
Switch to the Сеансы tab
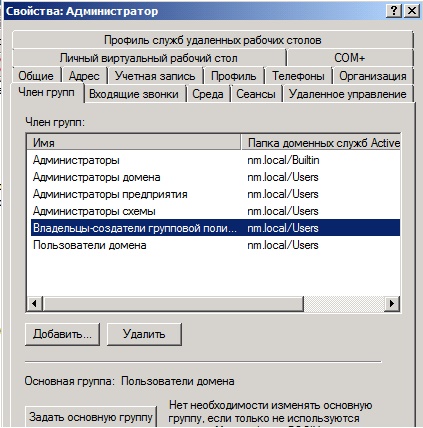click(256, 94)
